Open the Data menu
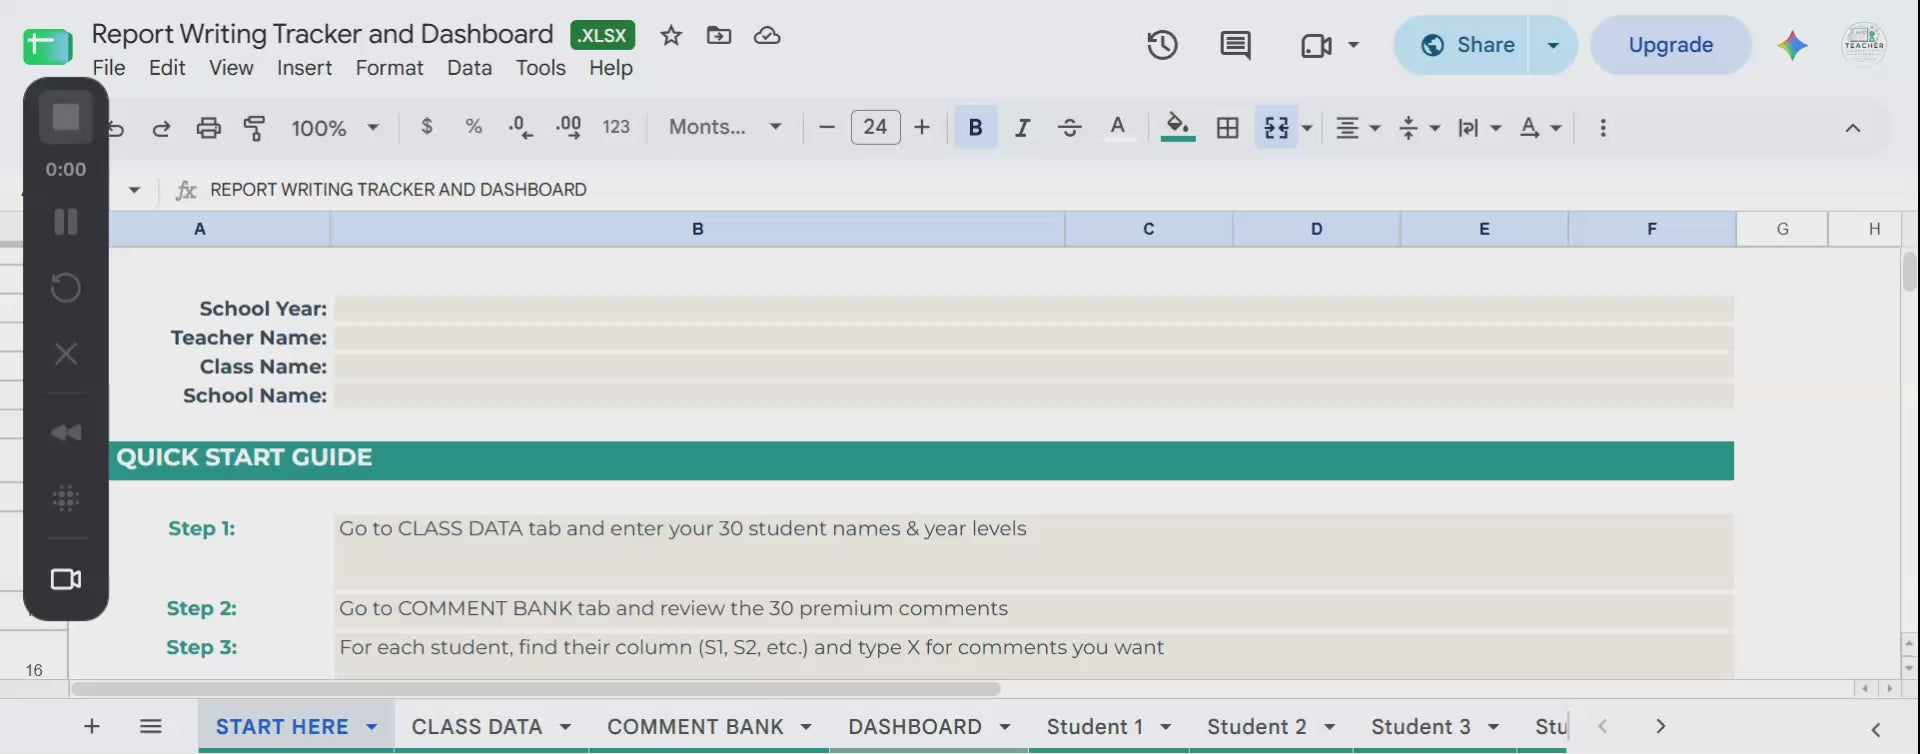Image resolution: width=1920 pixels, height=754 pixels. pyautogui.click(x=469, y=68)
